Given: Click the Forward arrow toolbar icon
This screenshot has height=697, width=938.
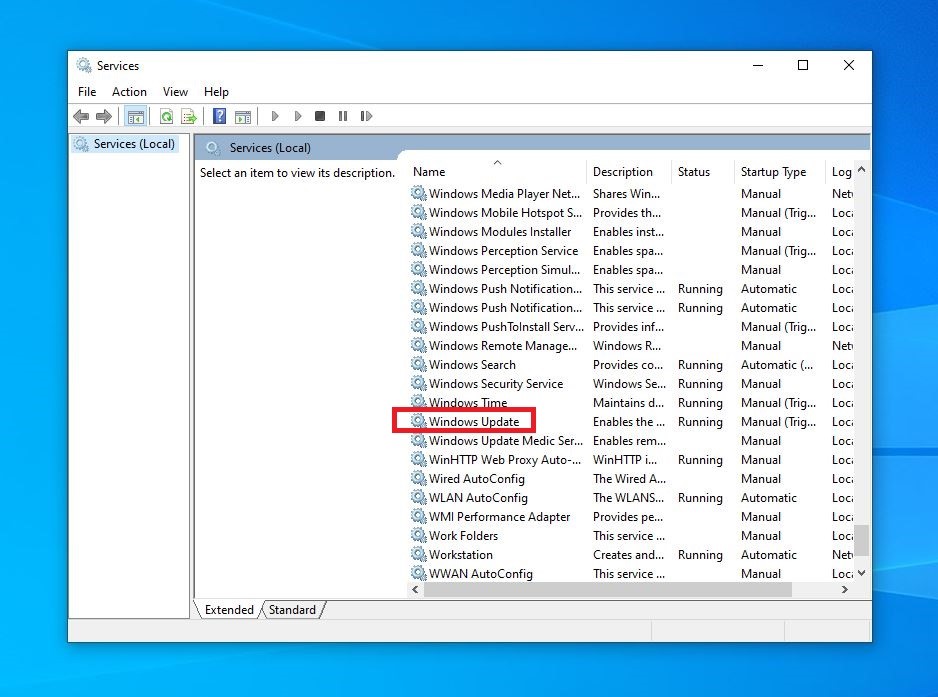Looking at the screenshot, I should pyautogui.click(x=103, y=117).
